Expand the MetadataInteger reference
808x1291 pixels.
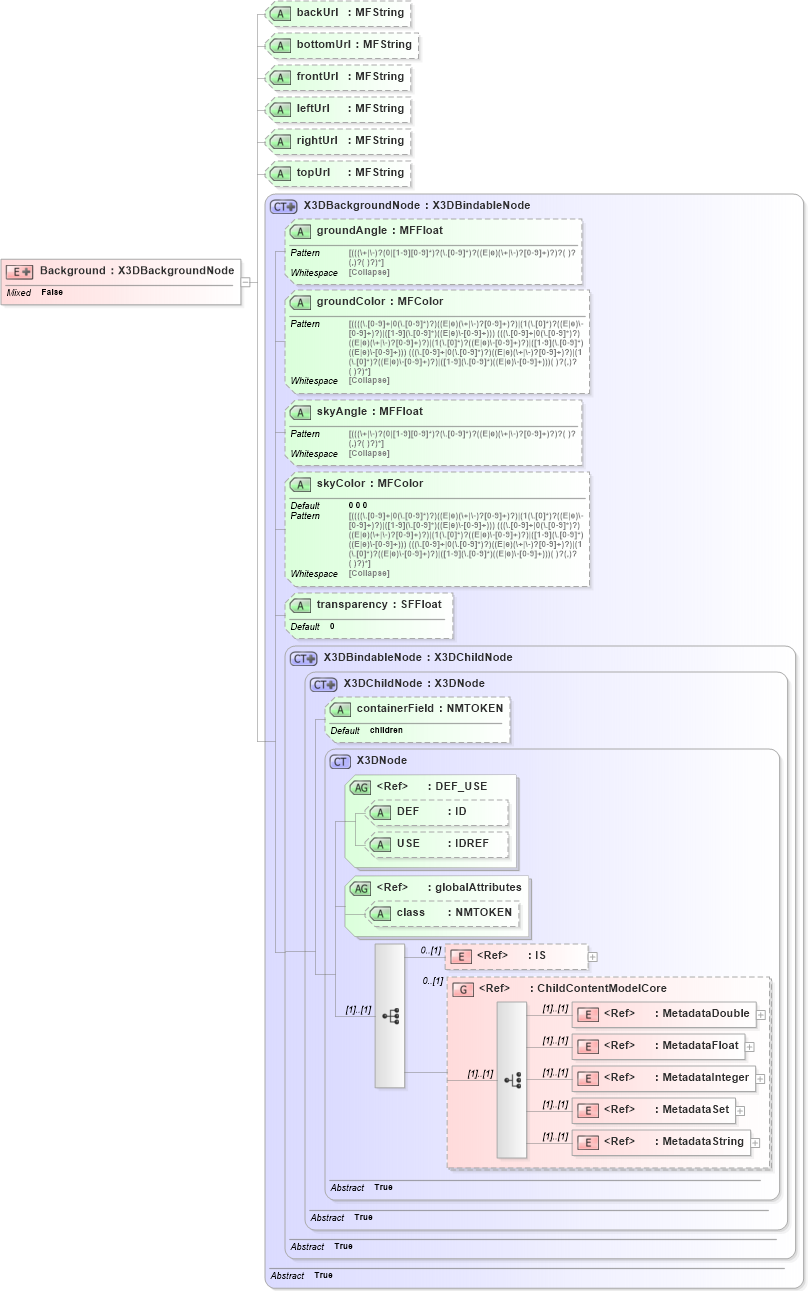click(x=760, y=1079)
